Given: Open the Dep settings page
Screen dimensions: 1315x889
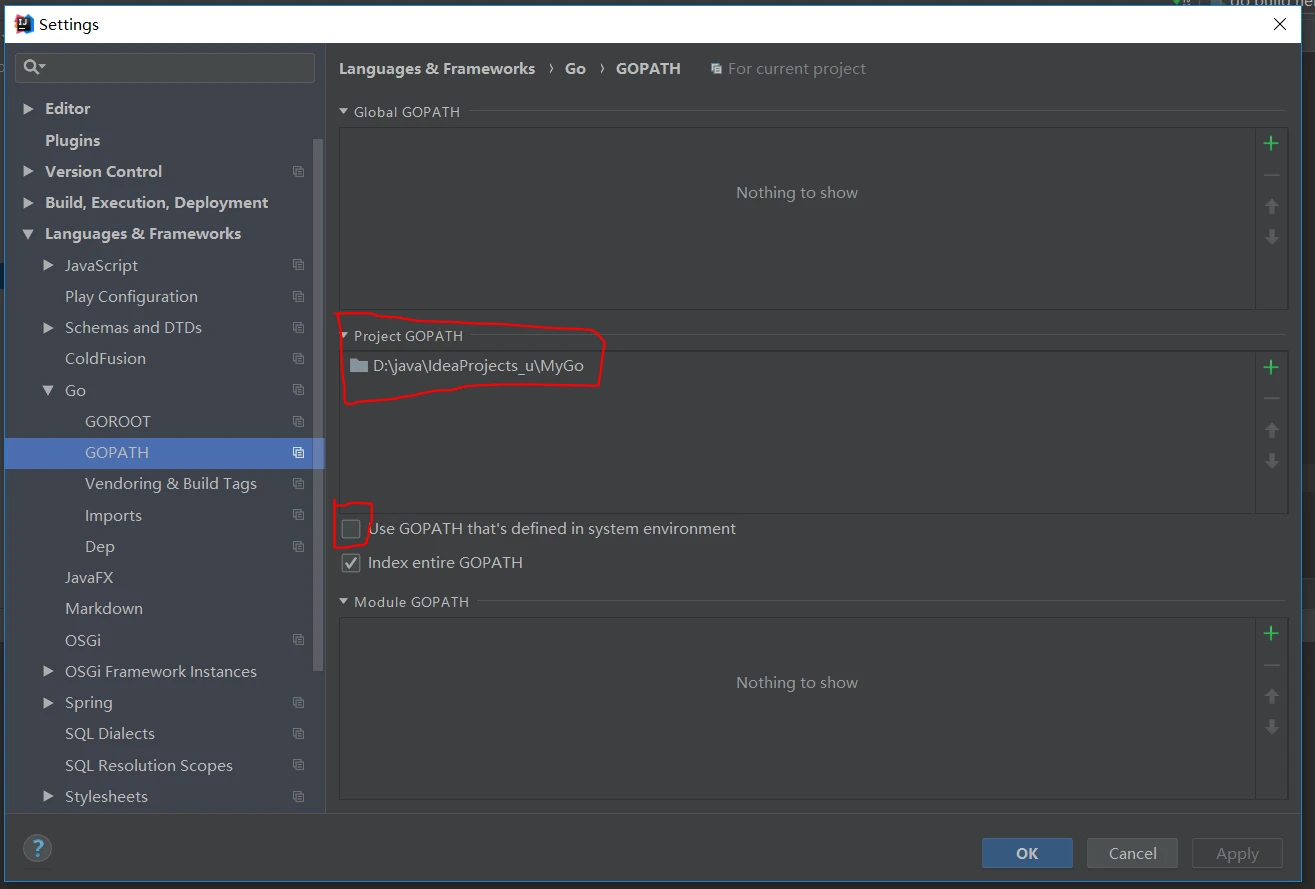Looking at the screenshot, I should pyautogui.click(x=100, y=547).
